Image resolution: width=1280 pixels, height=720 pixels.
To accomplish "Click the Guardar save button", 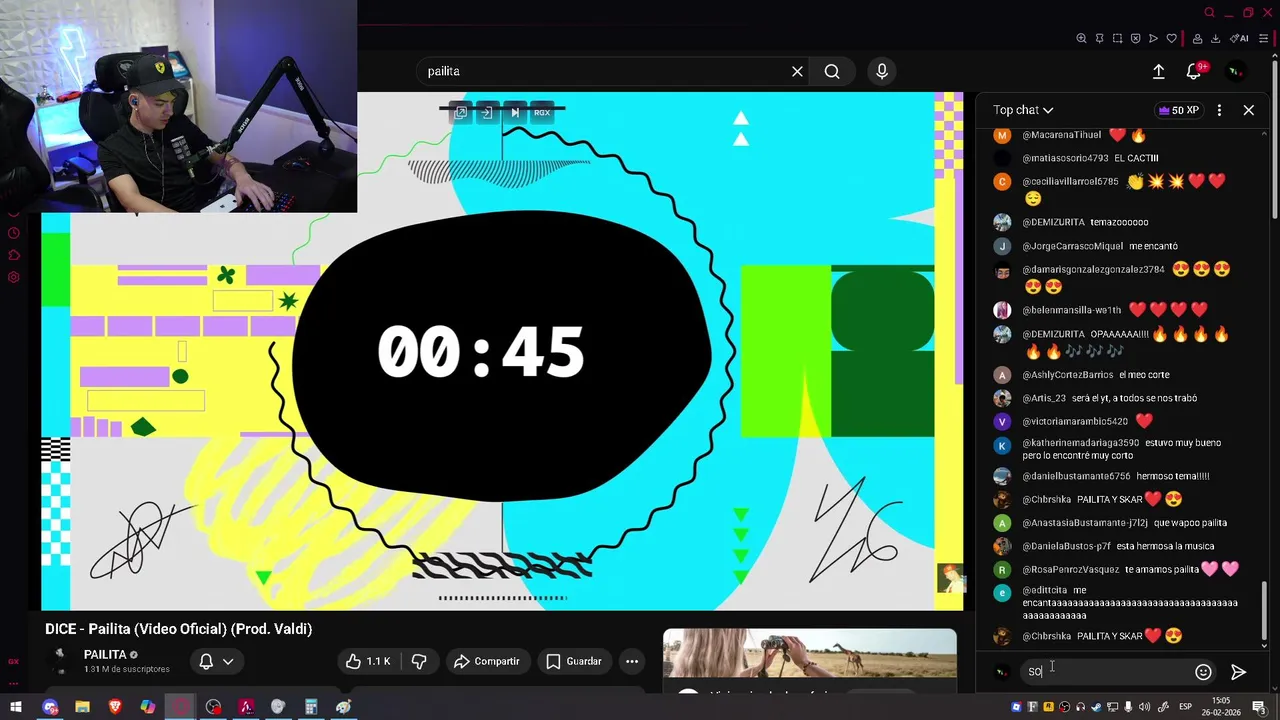I will (574, 661).
